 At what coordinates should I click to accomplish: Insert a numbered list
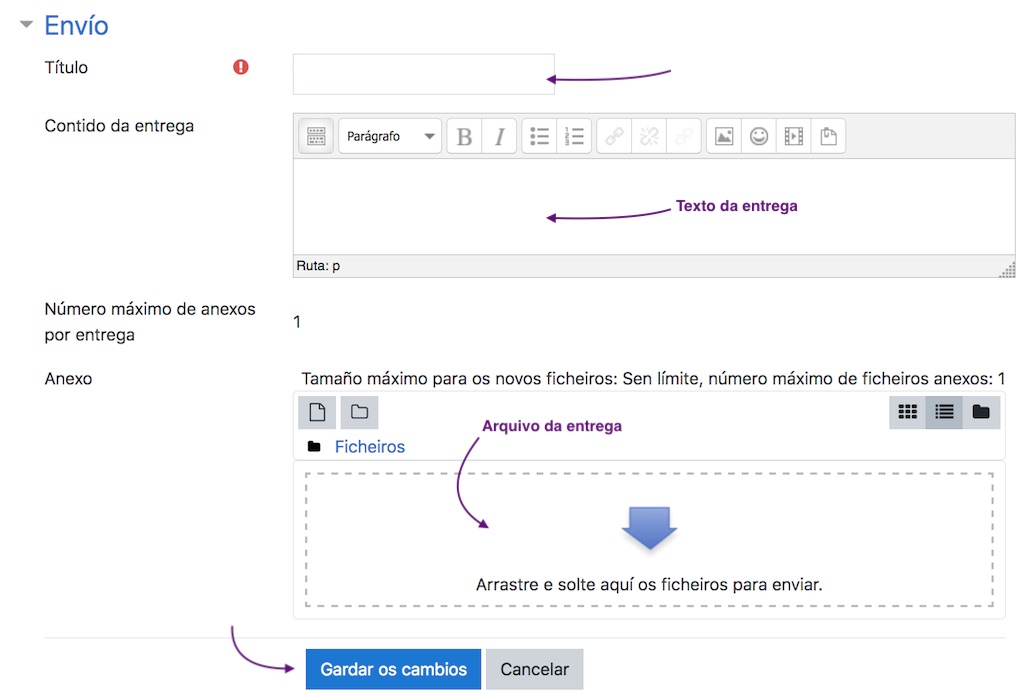coord(574,137)
